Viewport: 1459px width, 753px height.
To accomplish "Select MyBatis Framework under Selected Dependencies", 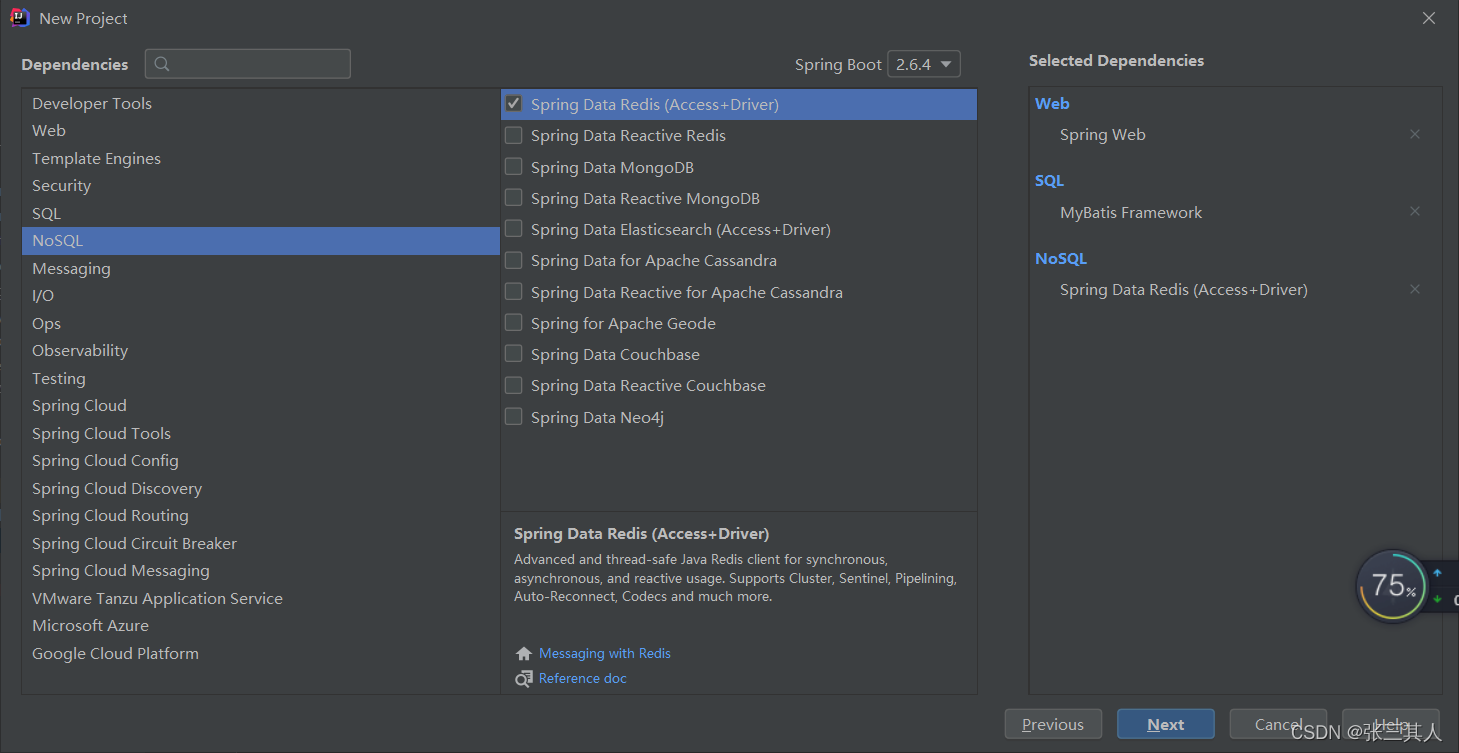I will tap(1131, 212).
